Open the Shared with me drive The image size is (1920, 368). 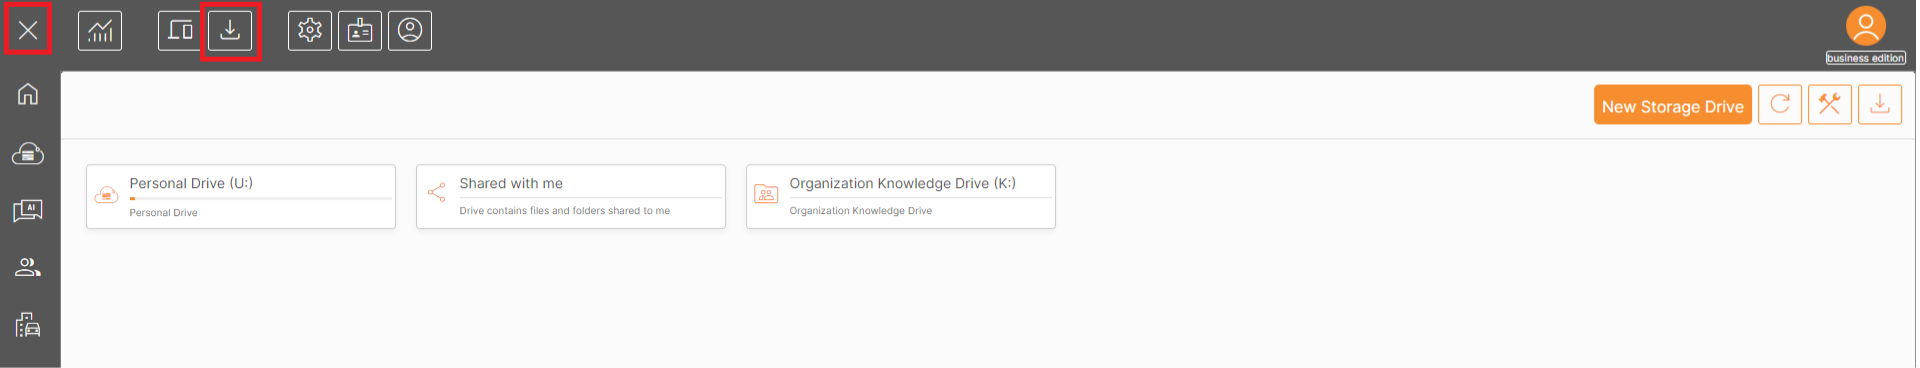pyautogui.click(x=571, y=197)
